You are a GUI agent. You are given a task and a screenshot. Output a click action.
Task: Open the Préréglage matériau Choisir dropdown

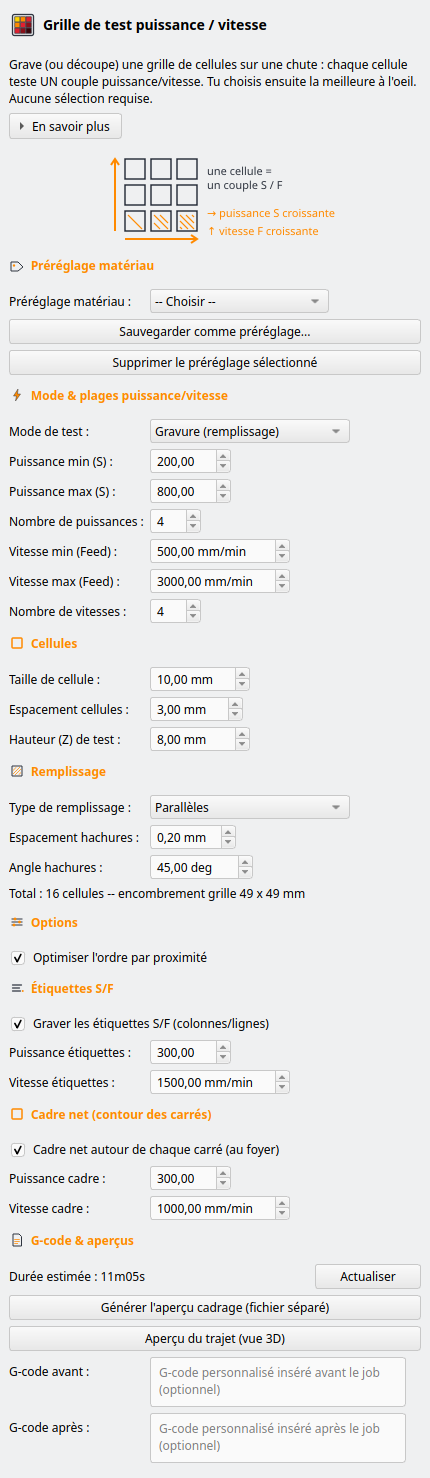239,301
